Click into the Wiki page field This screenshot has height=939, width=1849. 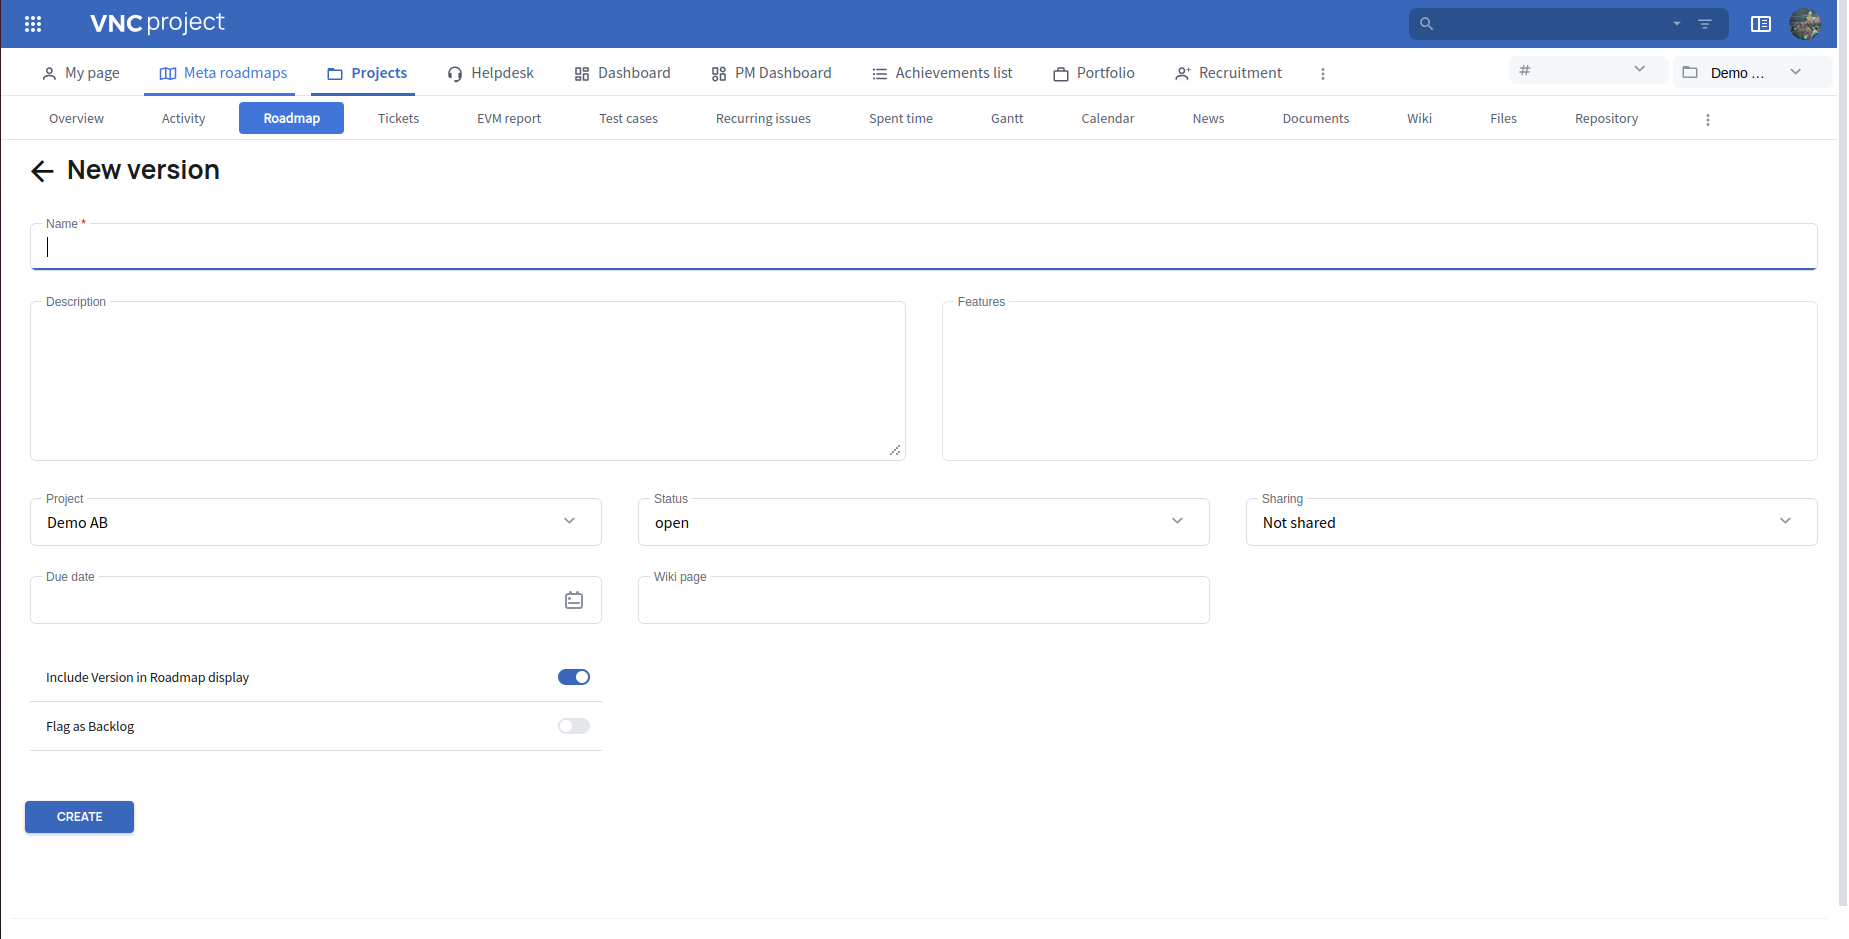[923, 602]
